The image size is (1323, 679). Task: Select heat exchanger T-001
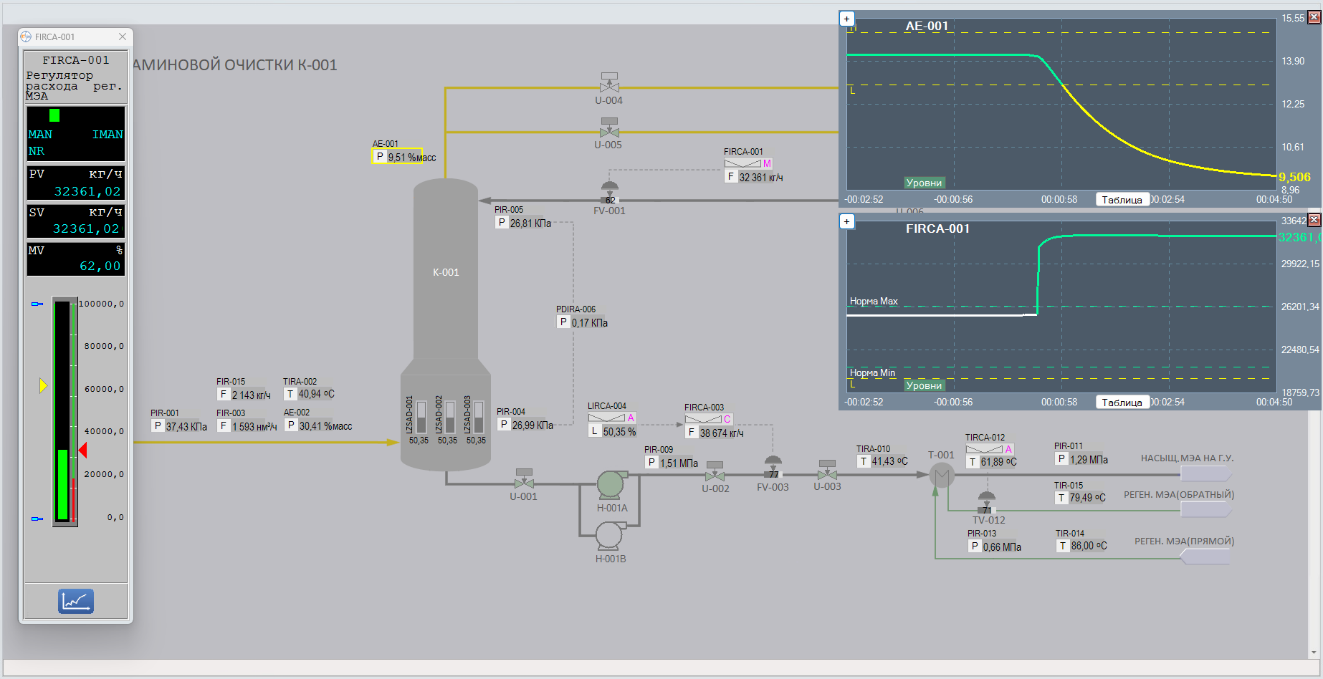[940, 476]
